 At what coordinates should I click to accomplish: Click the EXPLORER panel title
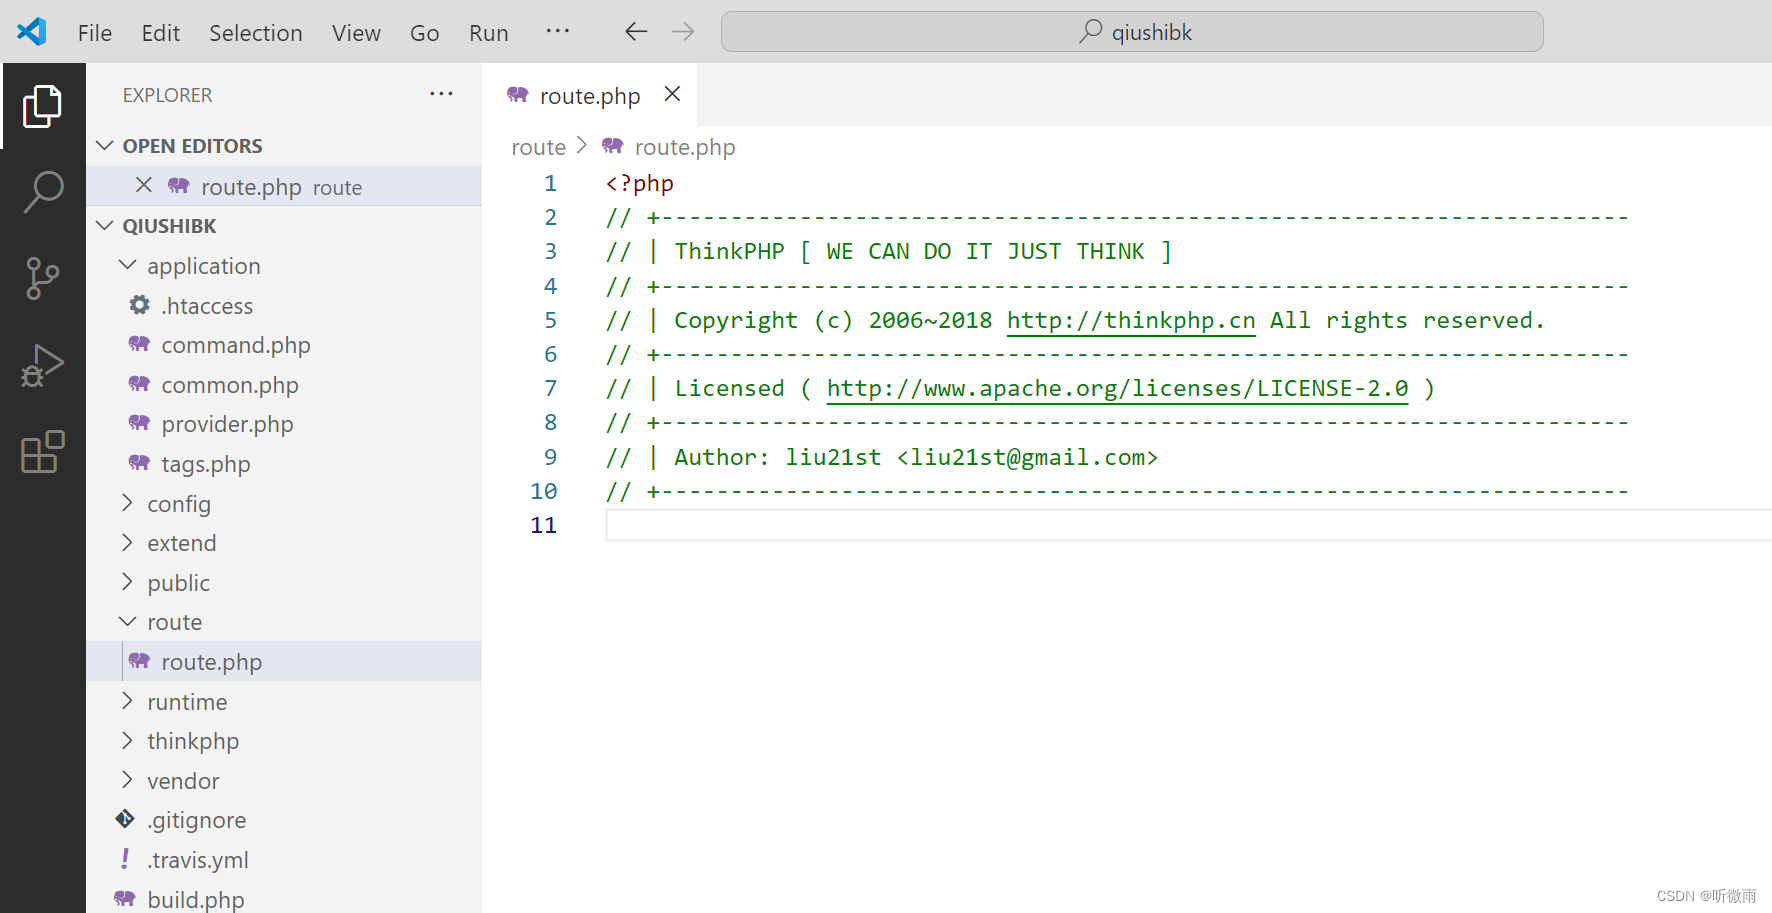tap(167, 95)
